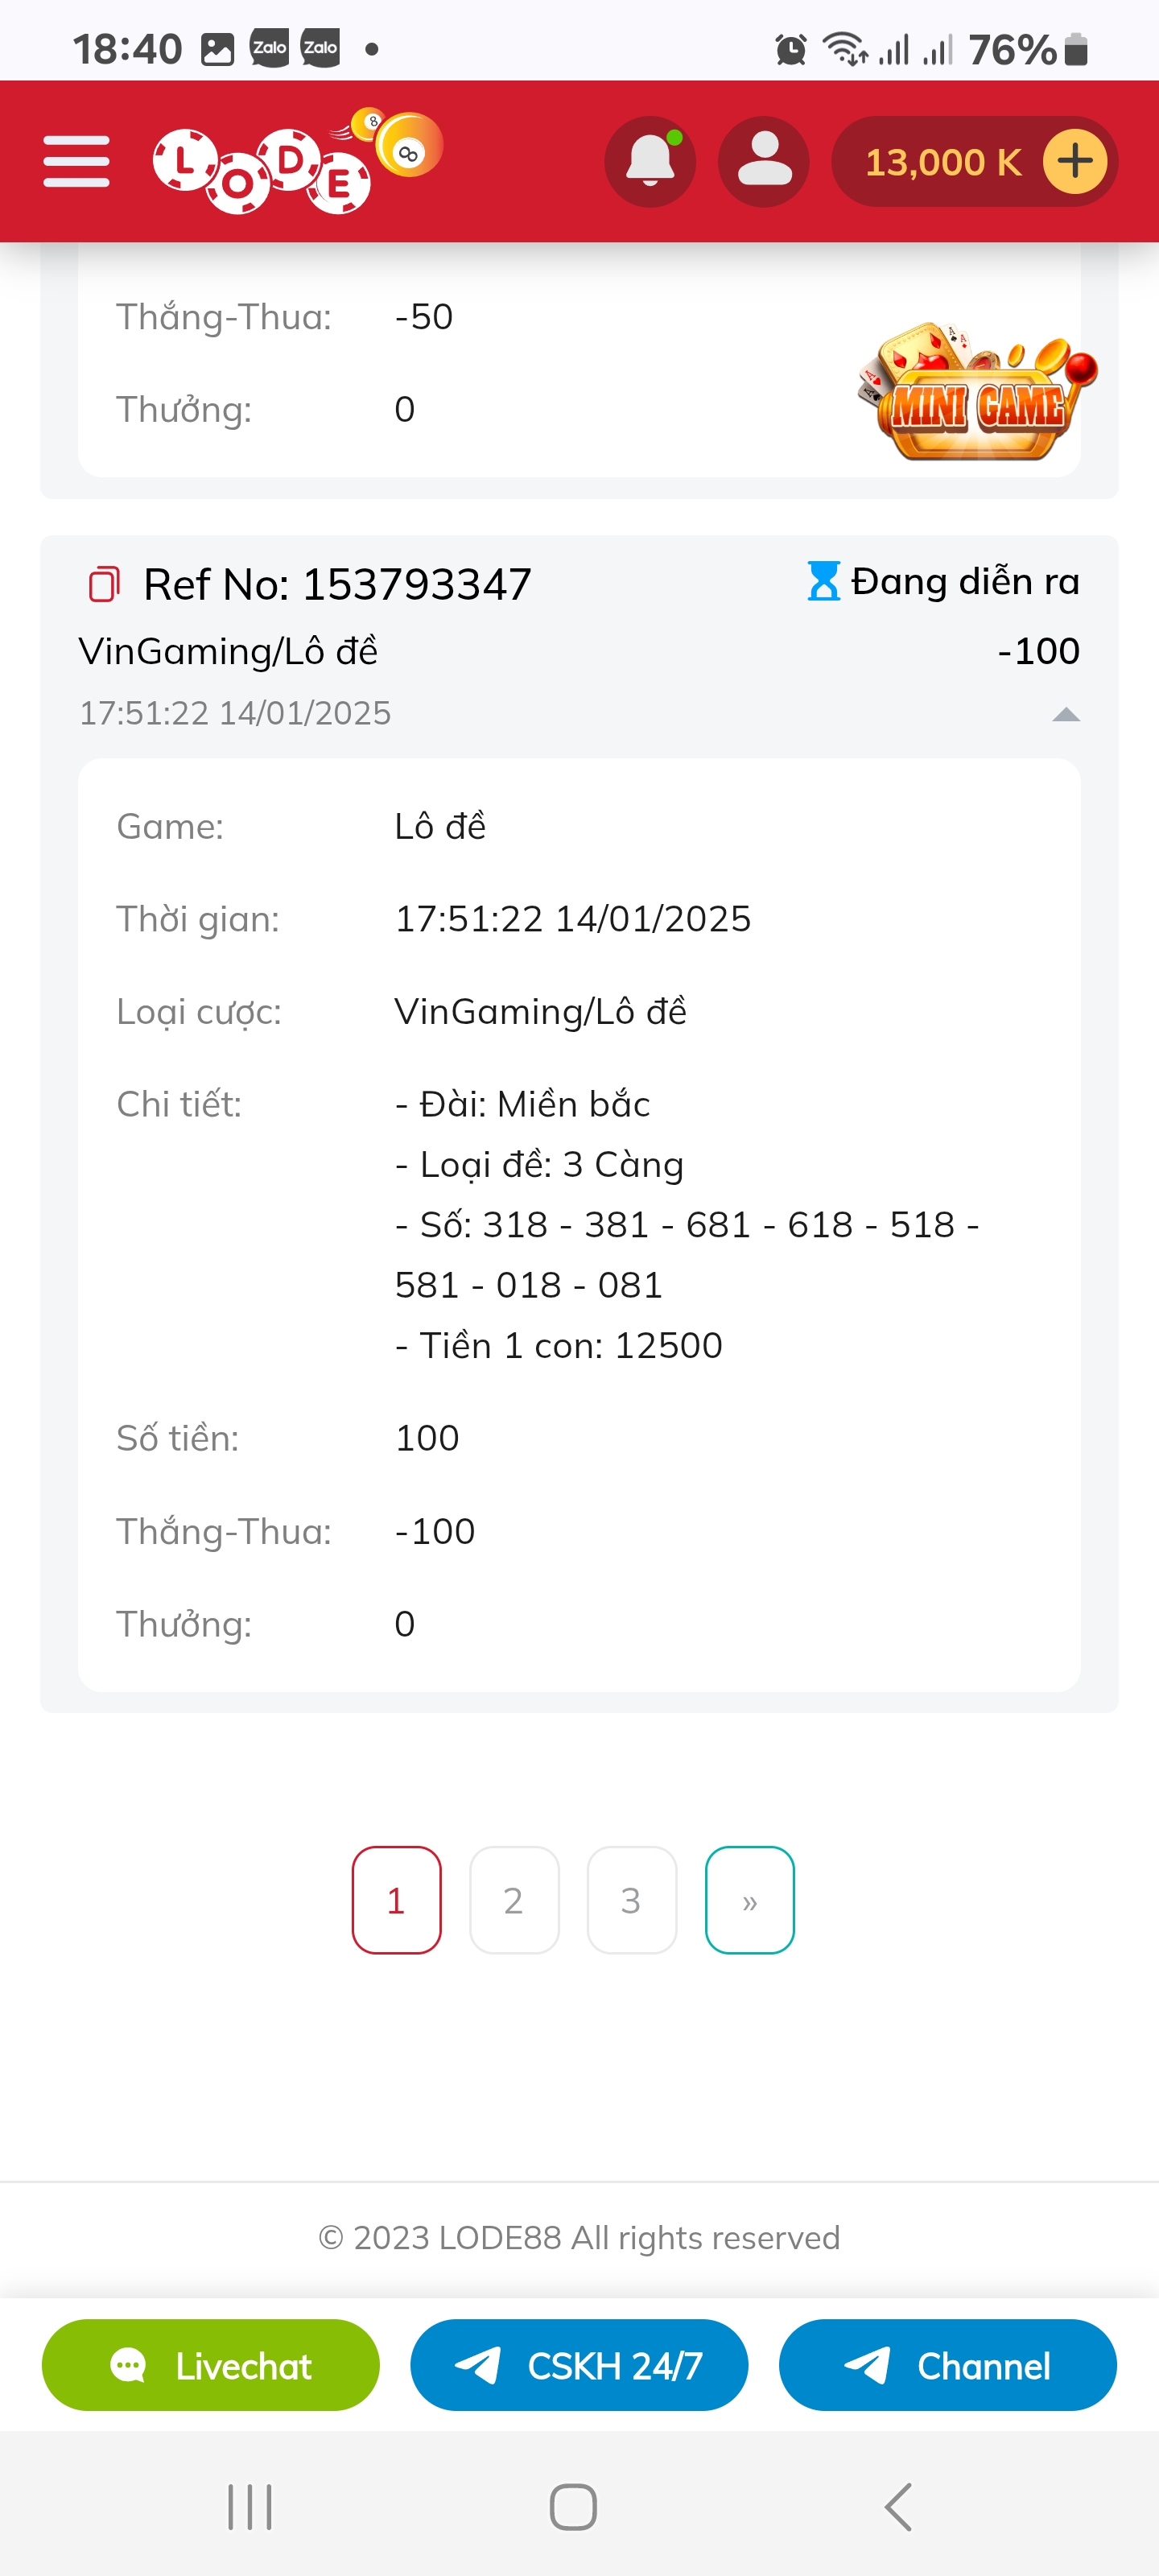Viewport: 1159px width, 2576px height.
Task: Open the Mini Game floating icon
Action: pyautogui.click(x=977, y=391)
